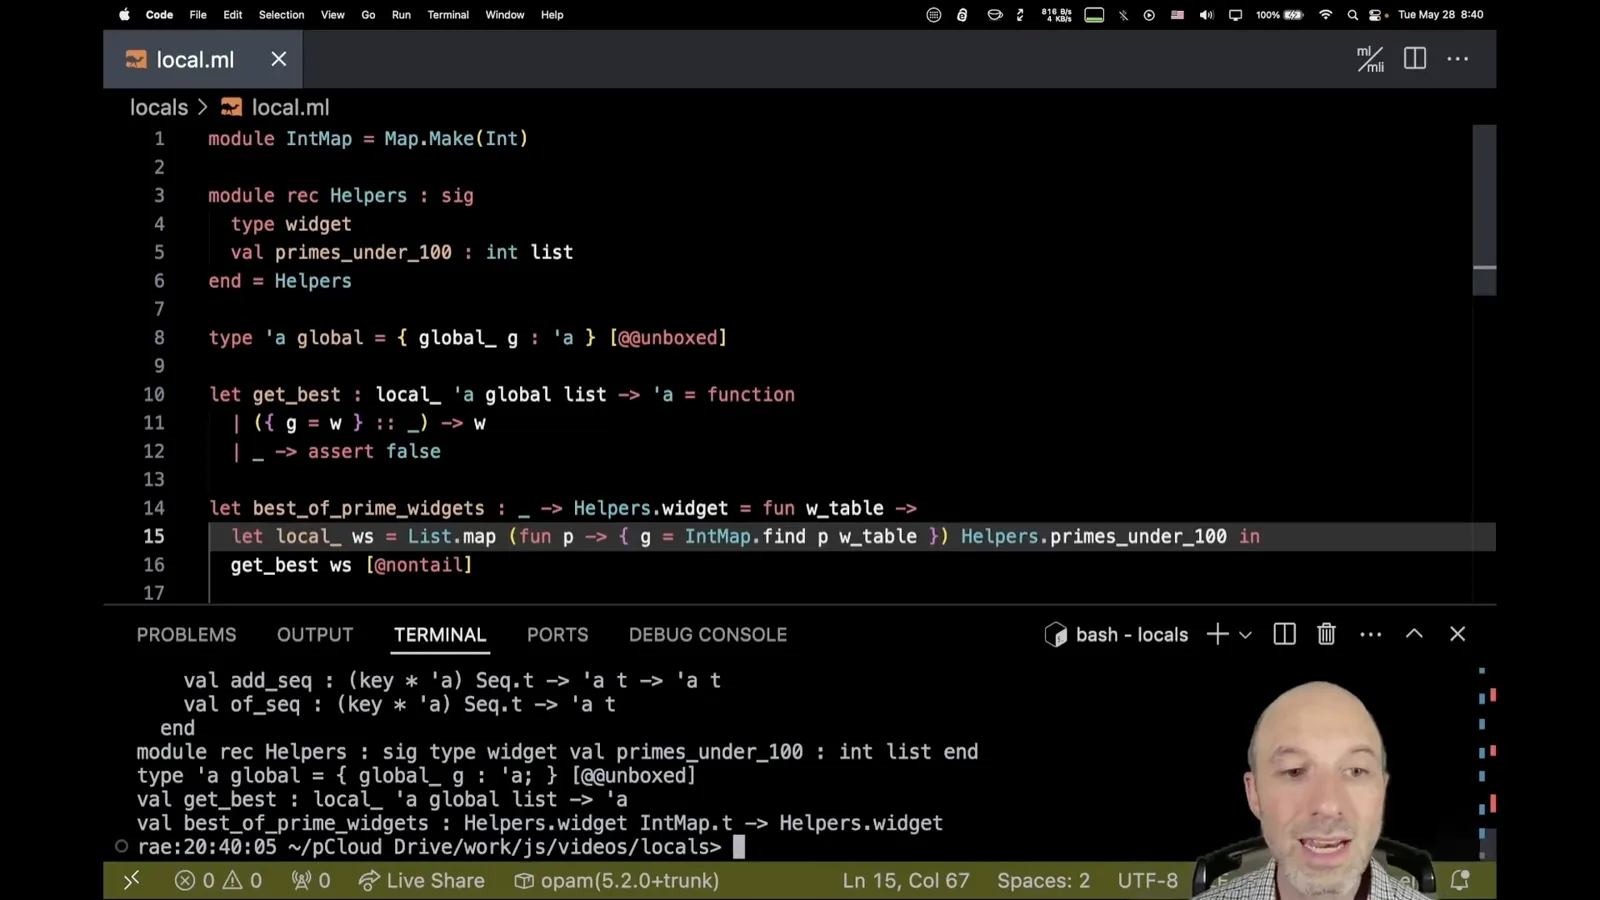Click the terminal prompt input cursor
1600x900 pixels.
click(x=739, y=847)
